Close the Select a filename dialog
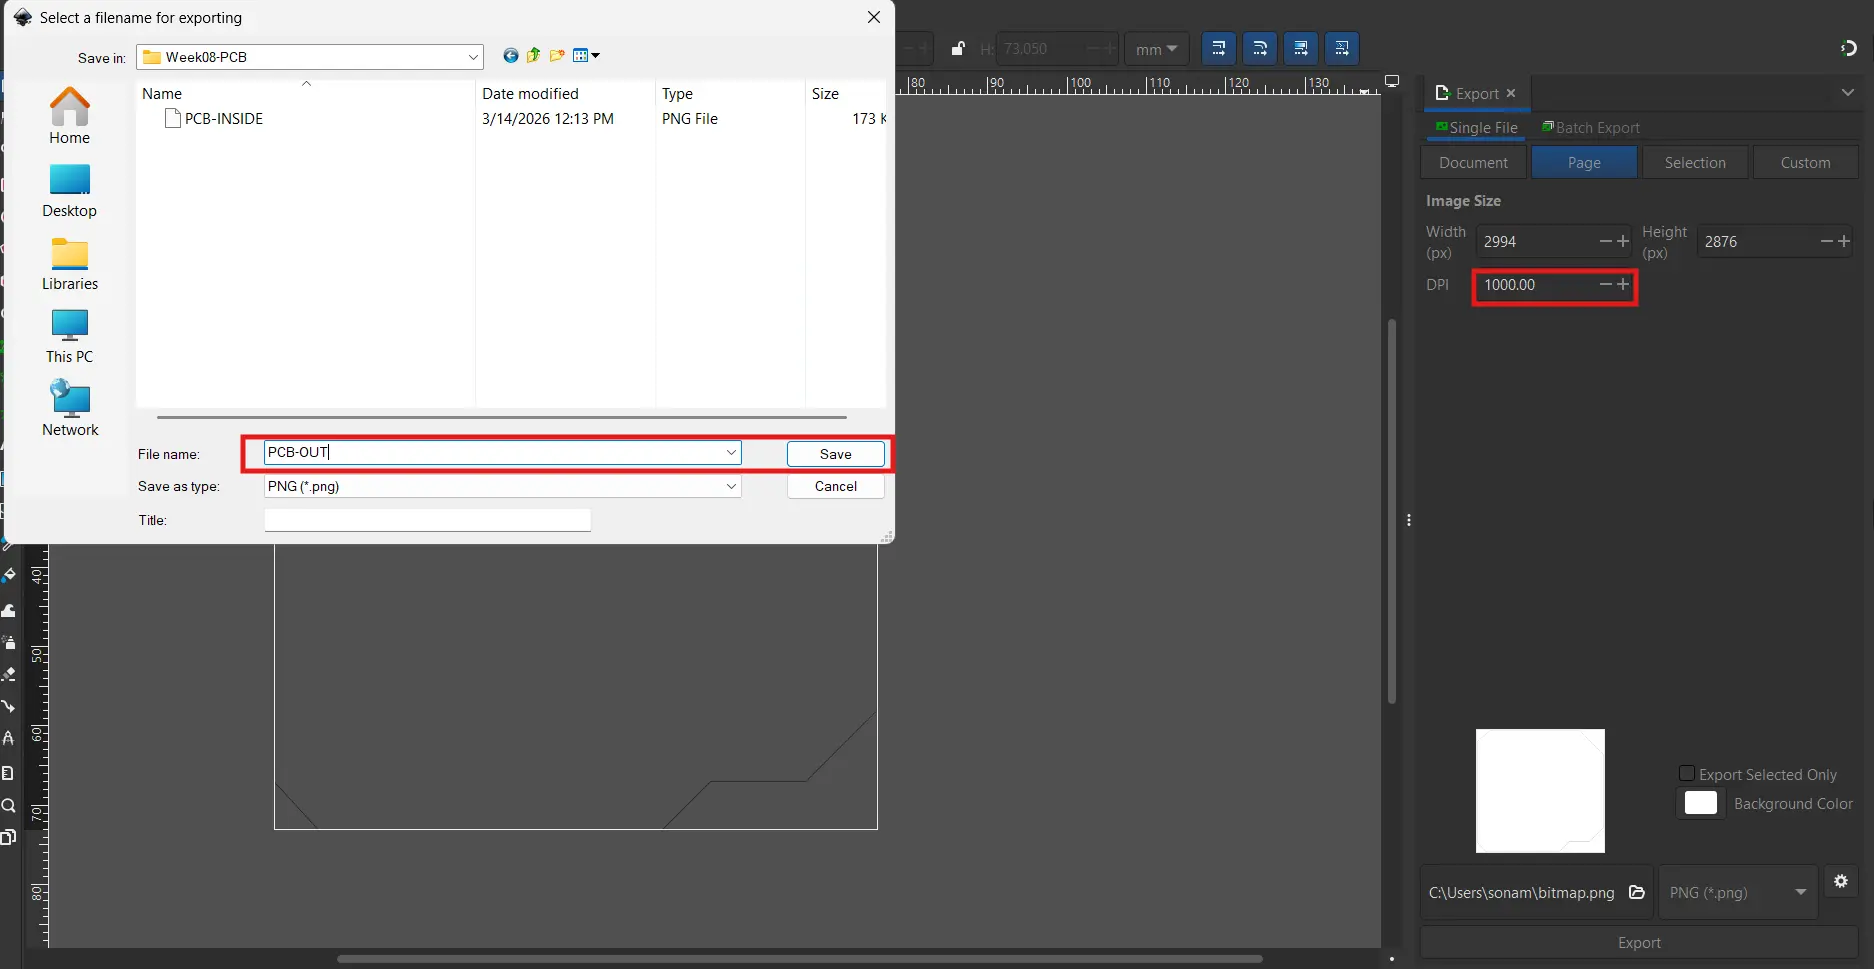1874x969 pixels. [873, 17]
